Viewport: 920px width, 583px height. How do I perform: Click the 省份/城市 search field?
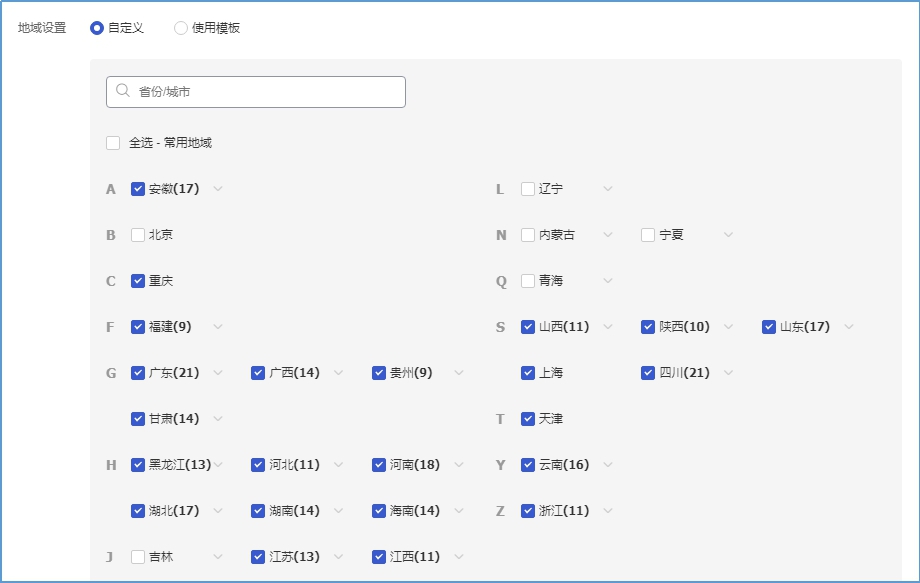[265, 92]
